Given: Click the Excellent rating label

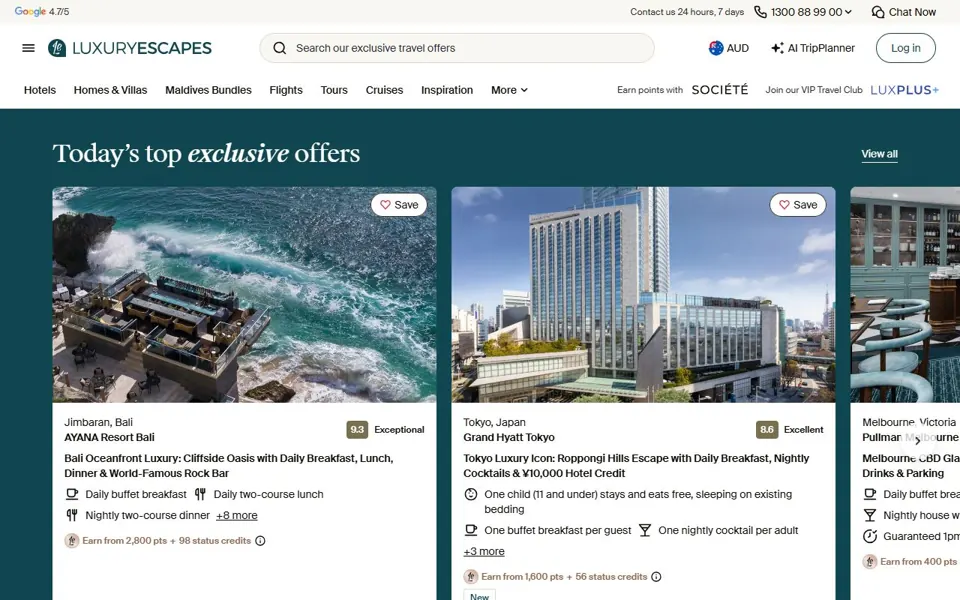Looking at the screenshot, I should 803,430.
